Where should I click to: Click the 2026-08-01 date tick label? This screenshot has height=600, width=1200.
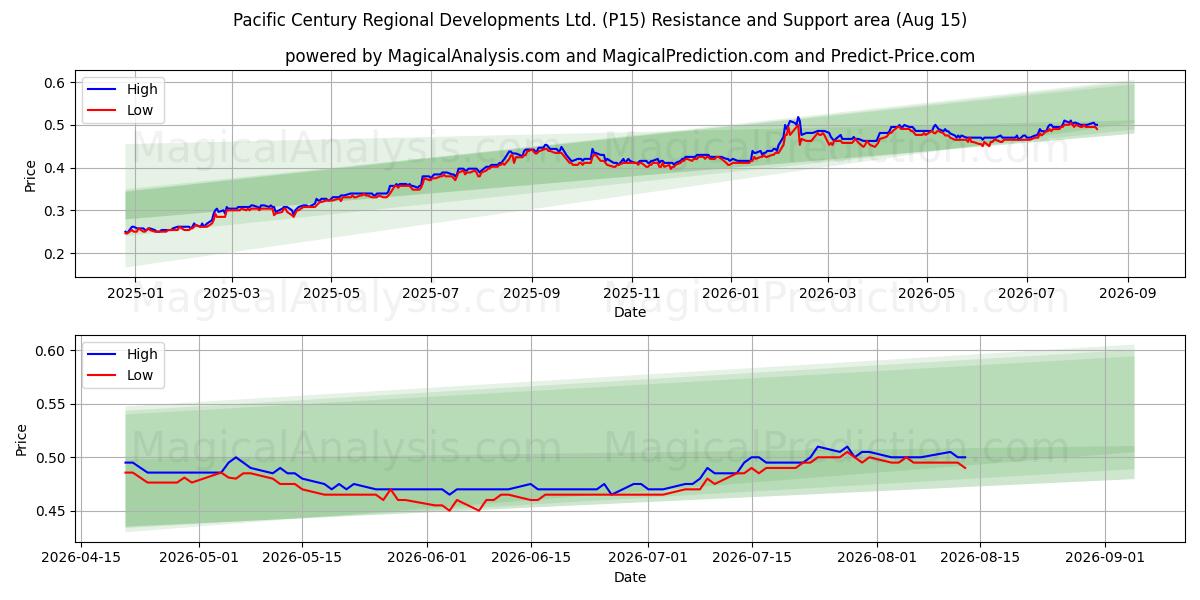point(877,559)
